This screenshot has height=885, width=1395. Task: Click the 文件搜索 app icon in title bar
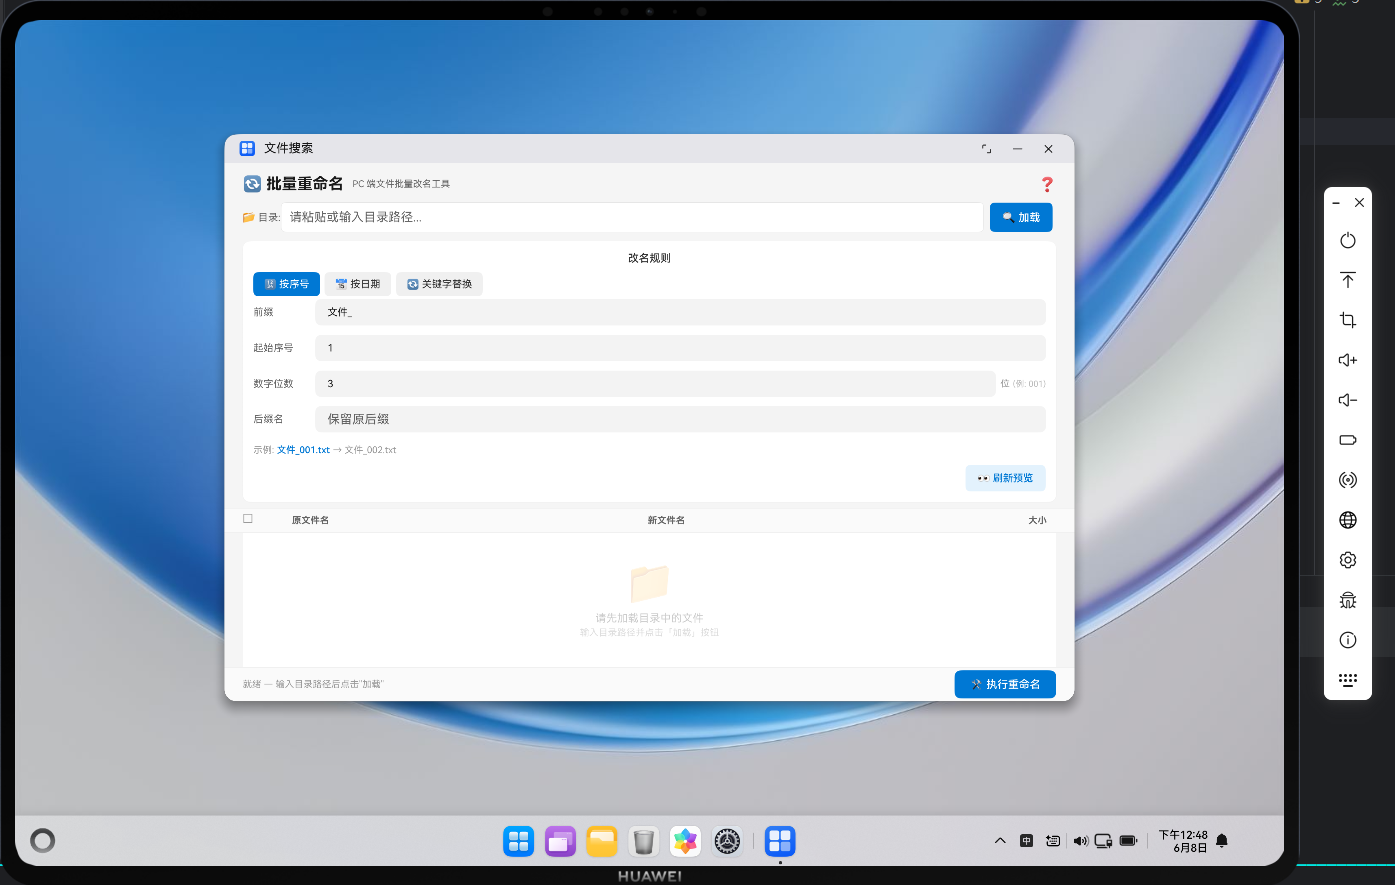[247, 148]
